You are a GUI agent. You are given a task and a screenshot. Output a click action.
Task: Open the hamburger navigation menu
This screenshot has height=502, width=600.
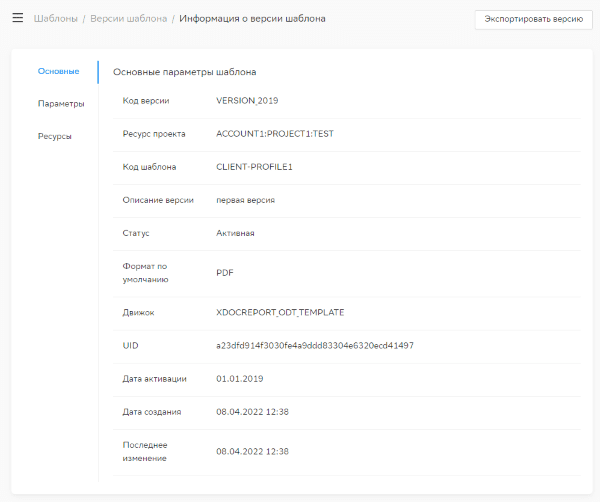17,18
